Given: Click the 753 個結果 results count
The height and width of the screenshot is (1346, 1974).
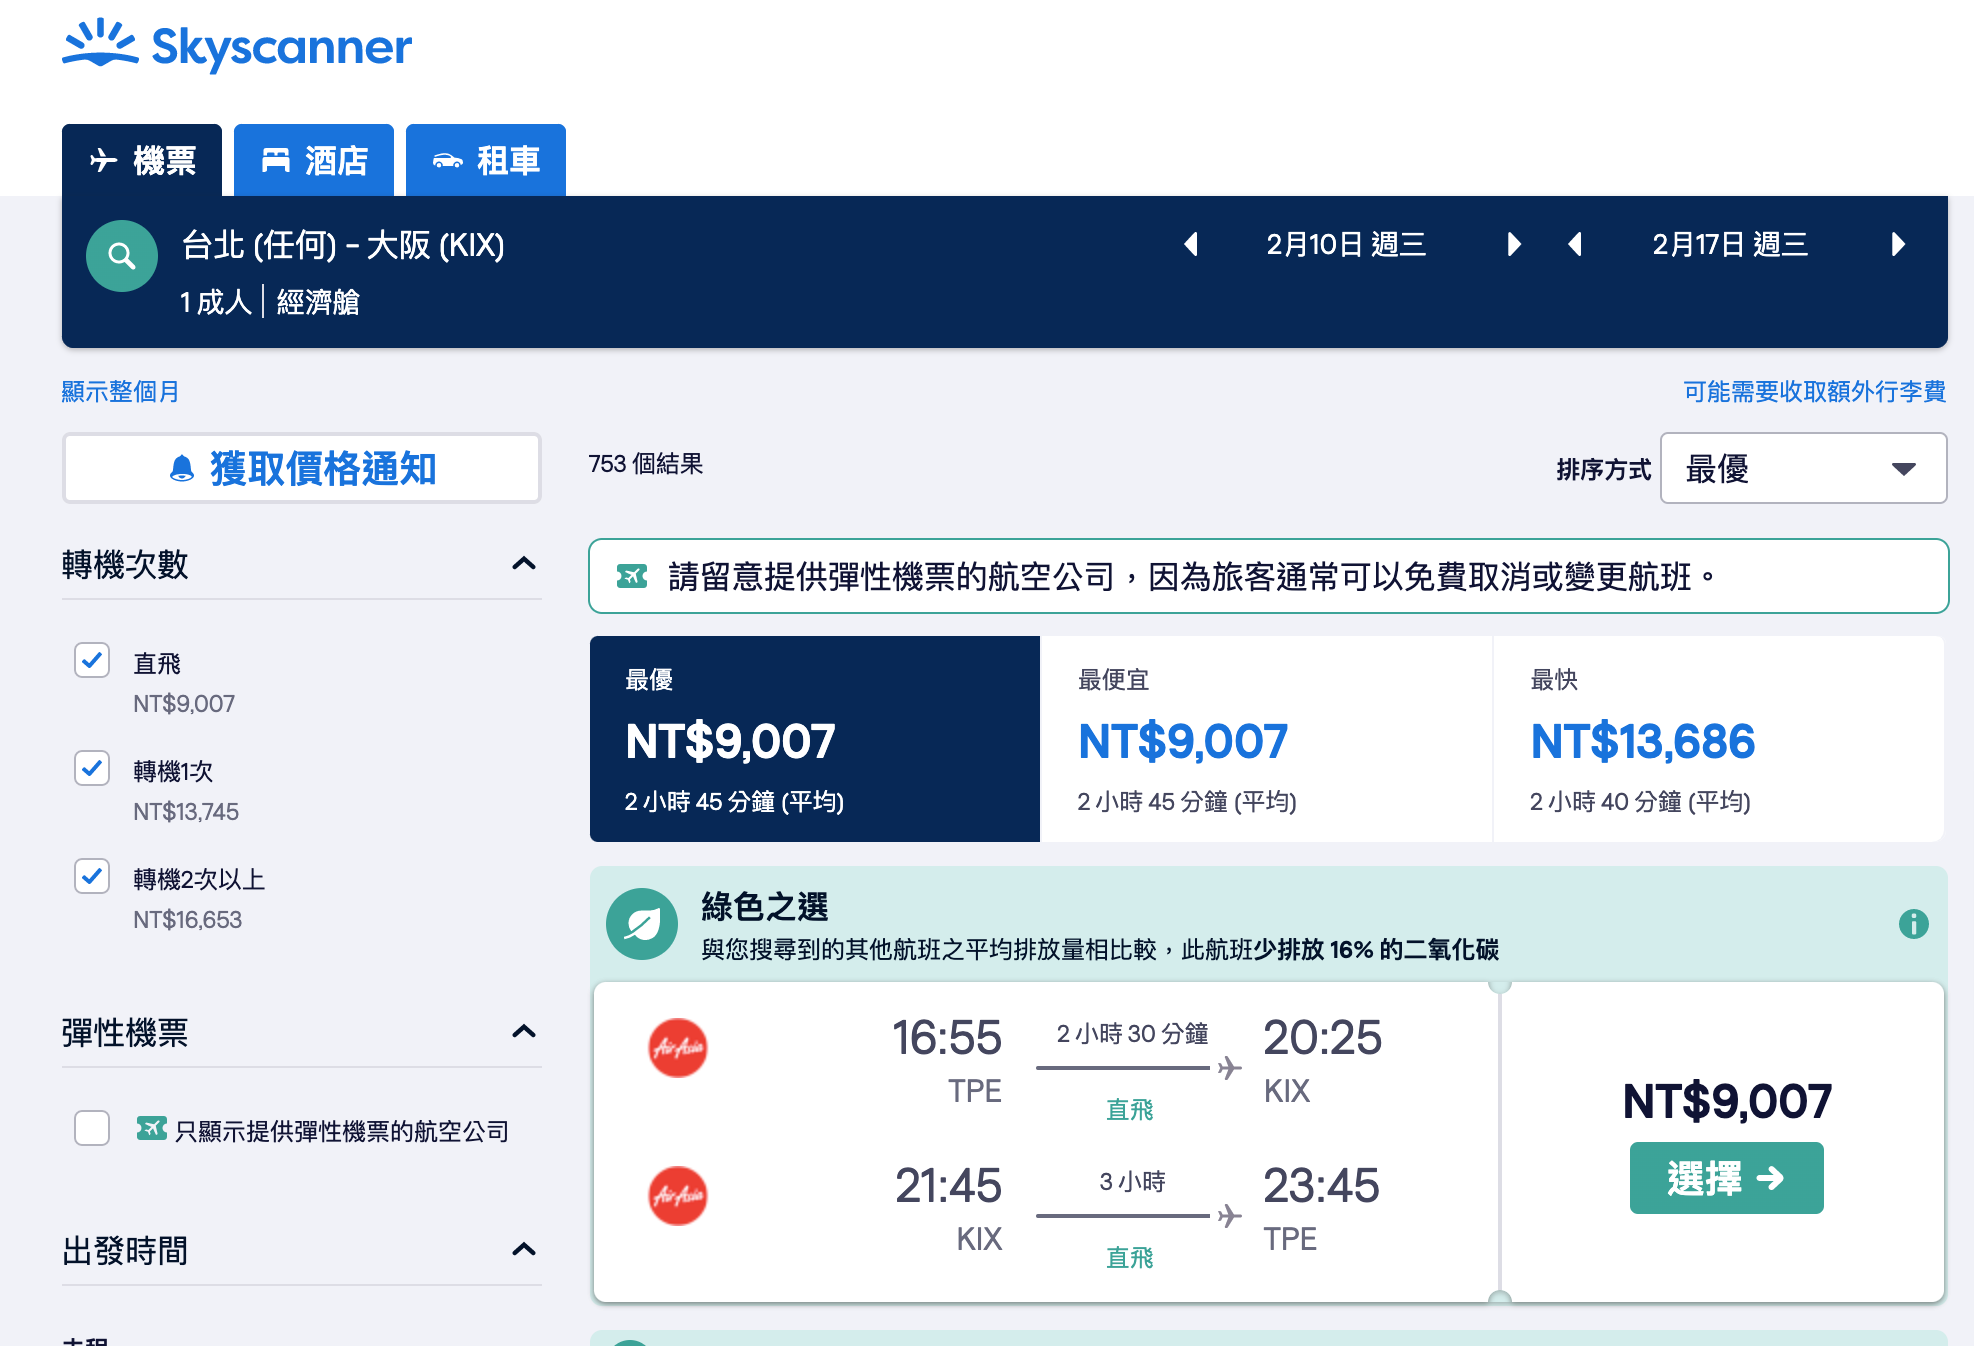Looking at the screenshot, I should coord(645,464).
